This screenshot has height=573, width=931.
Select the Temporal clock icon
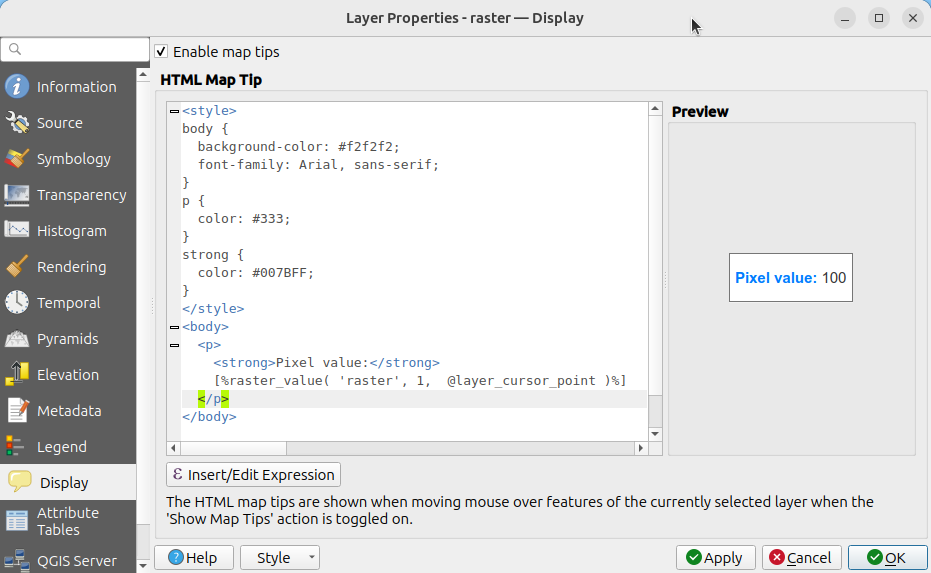pyautogui.click(x=17, y=303)
